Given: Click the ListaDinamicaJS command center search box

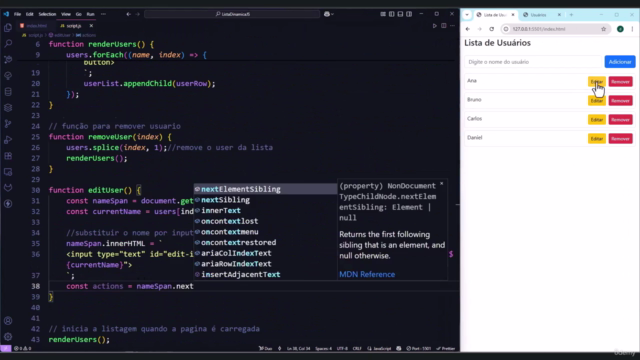Looking at the screenshot, I should click(x=232, y=14).
